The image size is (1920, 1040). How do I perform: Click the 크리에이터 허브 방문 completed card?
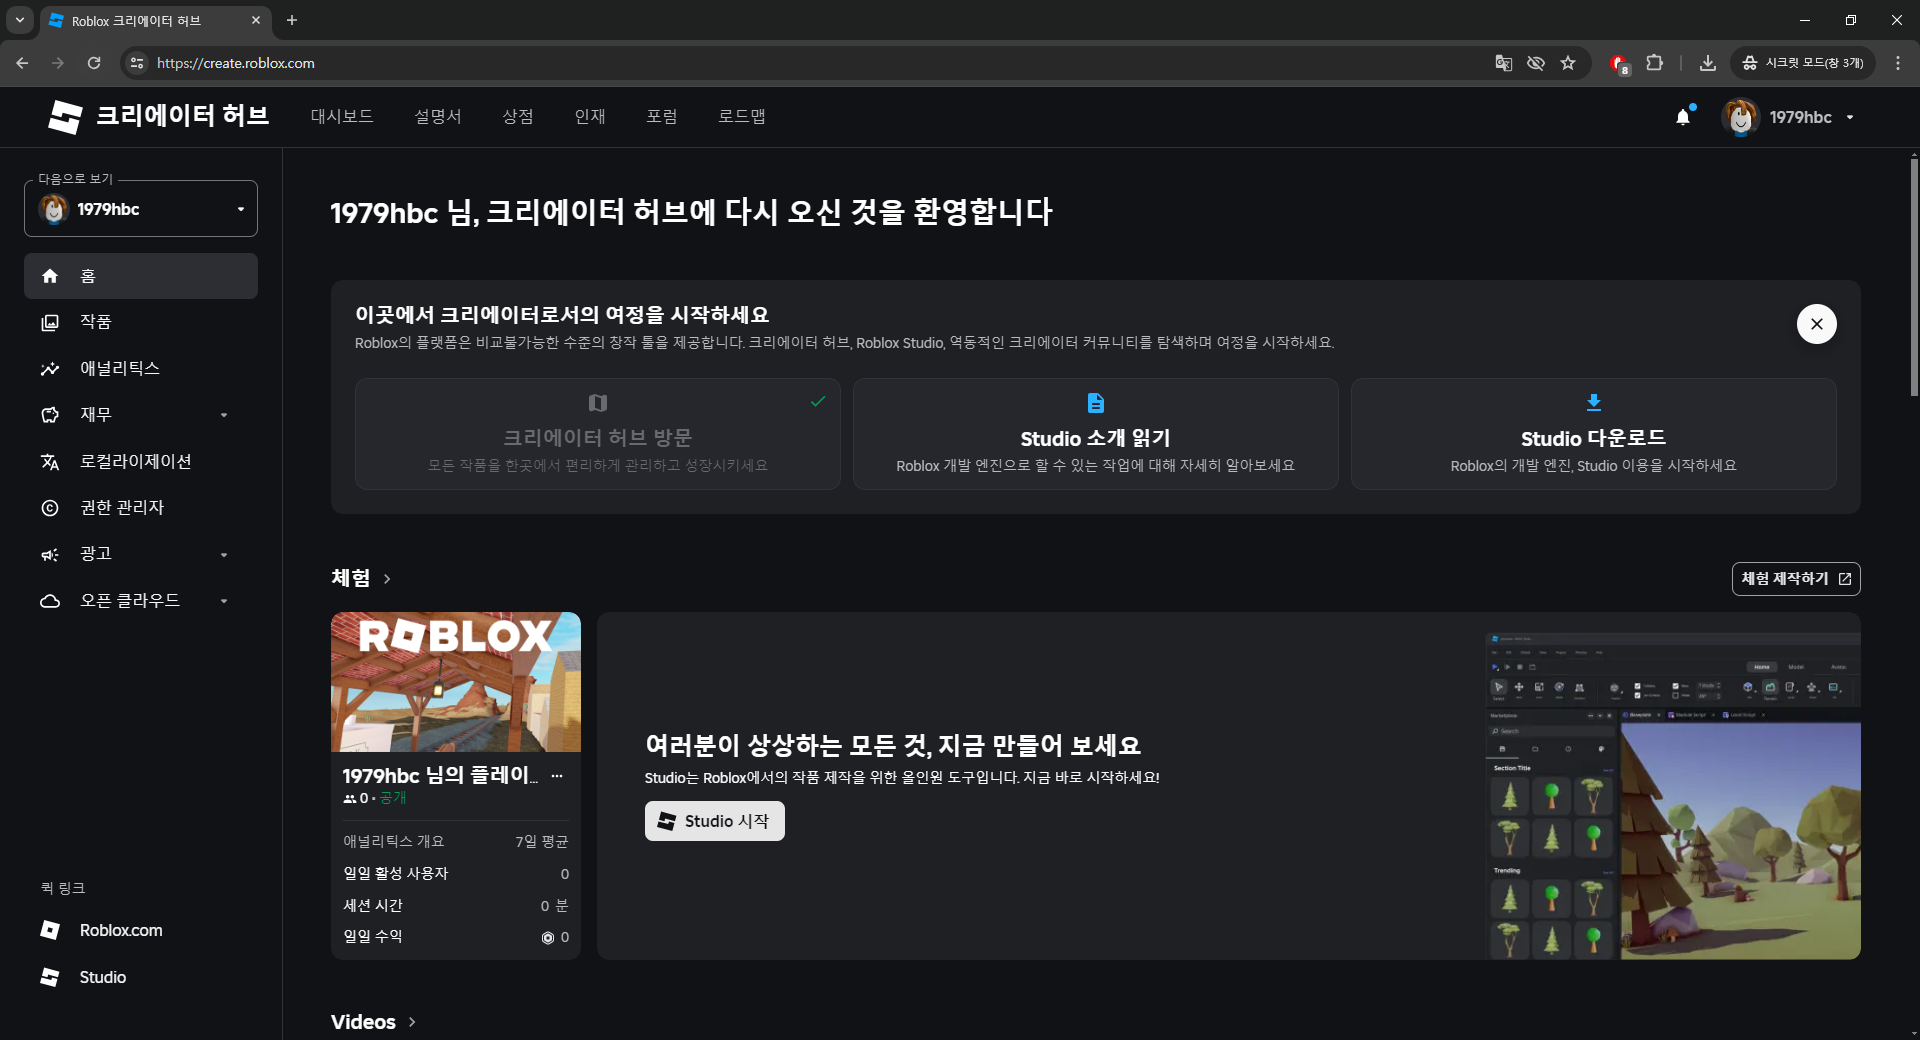point(598,434)
